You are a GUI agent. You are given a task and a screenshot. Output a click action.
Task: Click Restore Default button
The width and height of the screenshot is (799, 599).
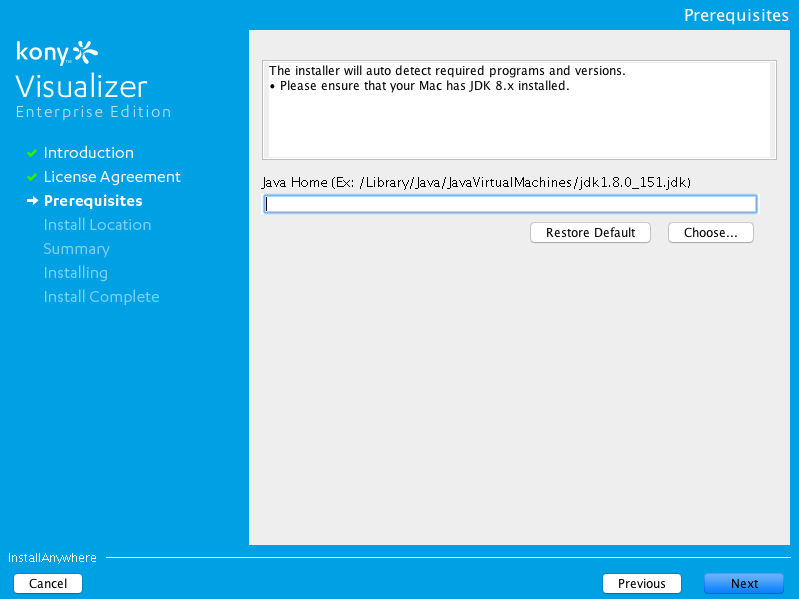[590, 233]
